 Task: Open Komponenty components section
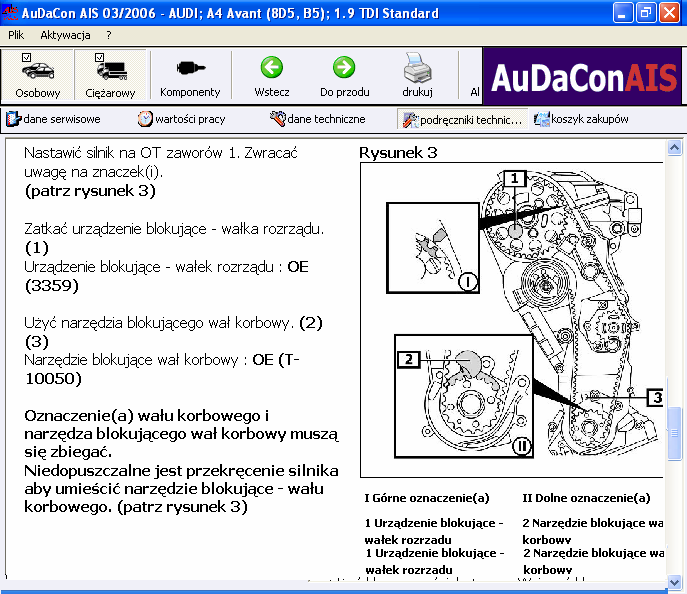[x=190, y=76]
